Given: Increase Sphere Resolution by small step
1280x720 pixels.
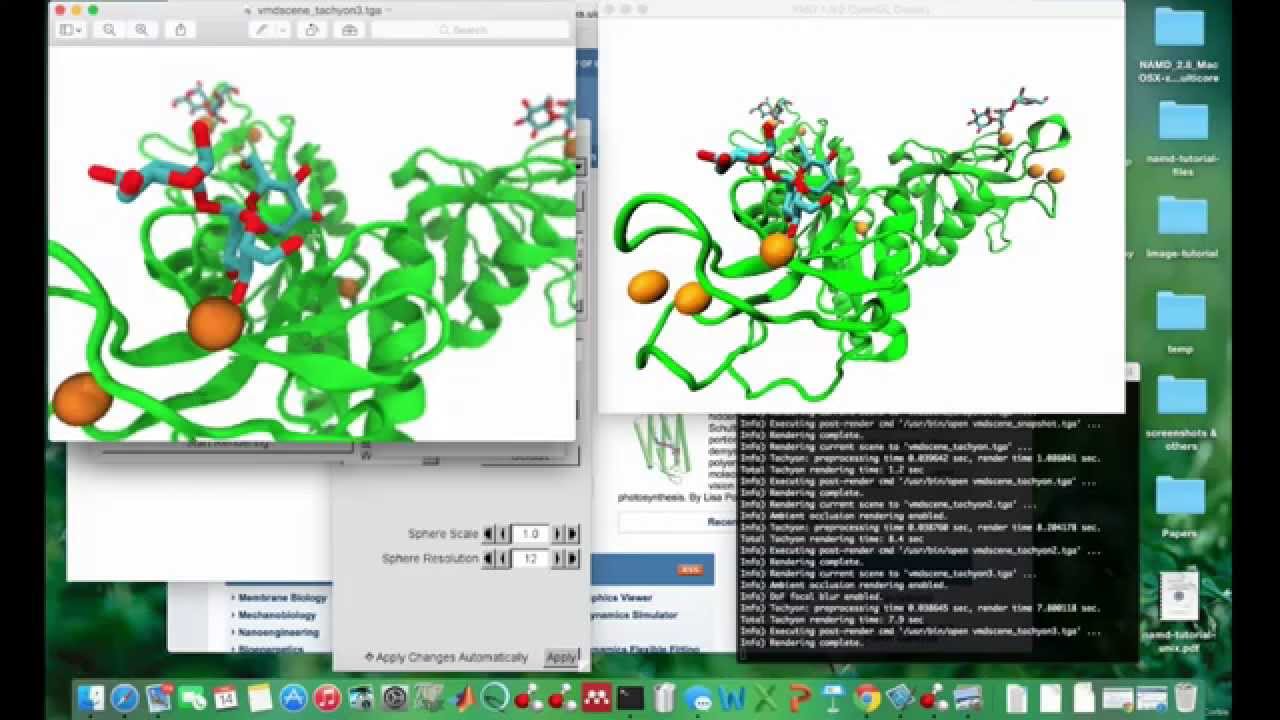Looking at the screenshot, I should pyautogui.click(x=558, y=559).
